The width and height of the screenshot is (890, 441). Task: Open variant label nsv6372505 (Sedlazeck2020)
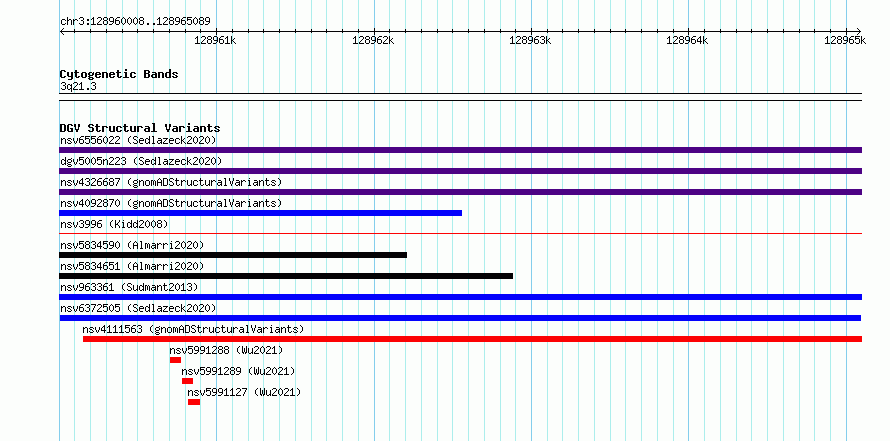(138, 308)
